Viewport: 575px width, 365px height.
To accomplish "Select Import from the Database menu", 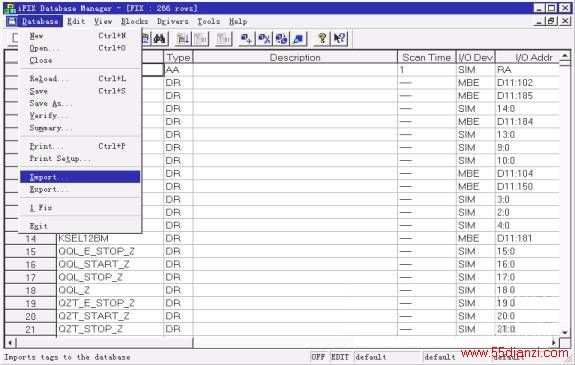I will point(80,177).
